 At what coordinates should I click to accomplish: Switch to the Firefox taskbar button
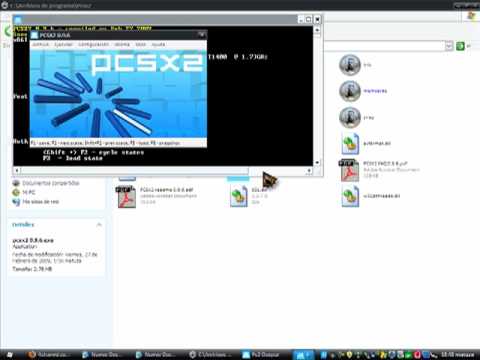50,355
